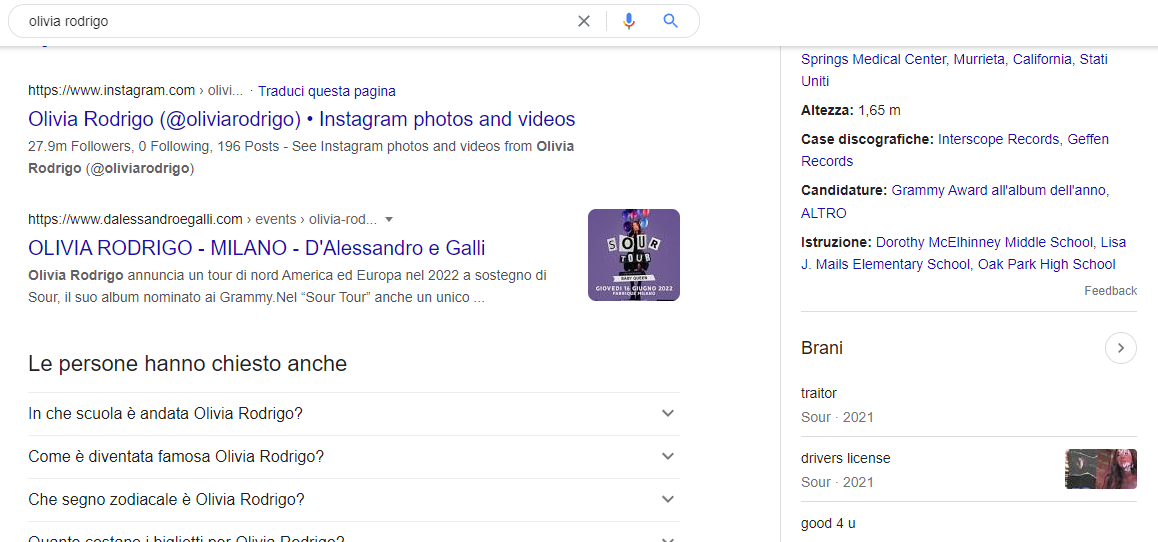
Task: Open Oak Park High School link
Action: 1046,264
